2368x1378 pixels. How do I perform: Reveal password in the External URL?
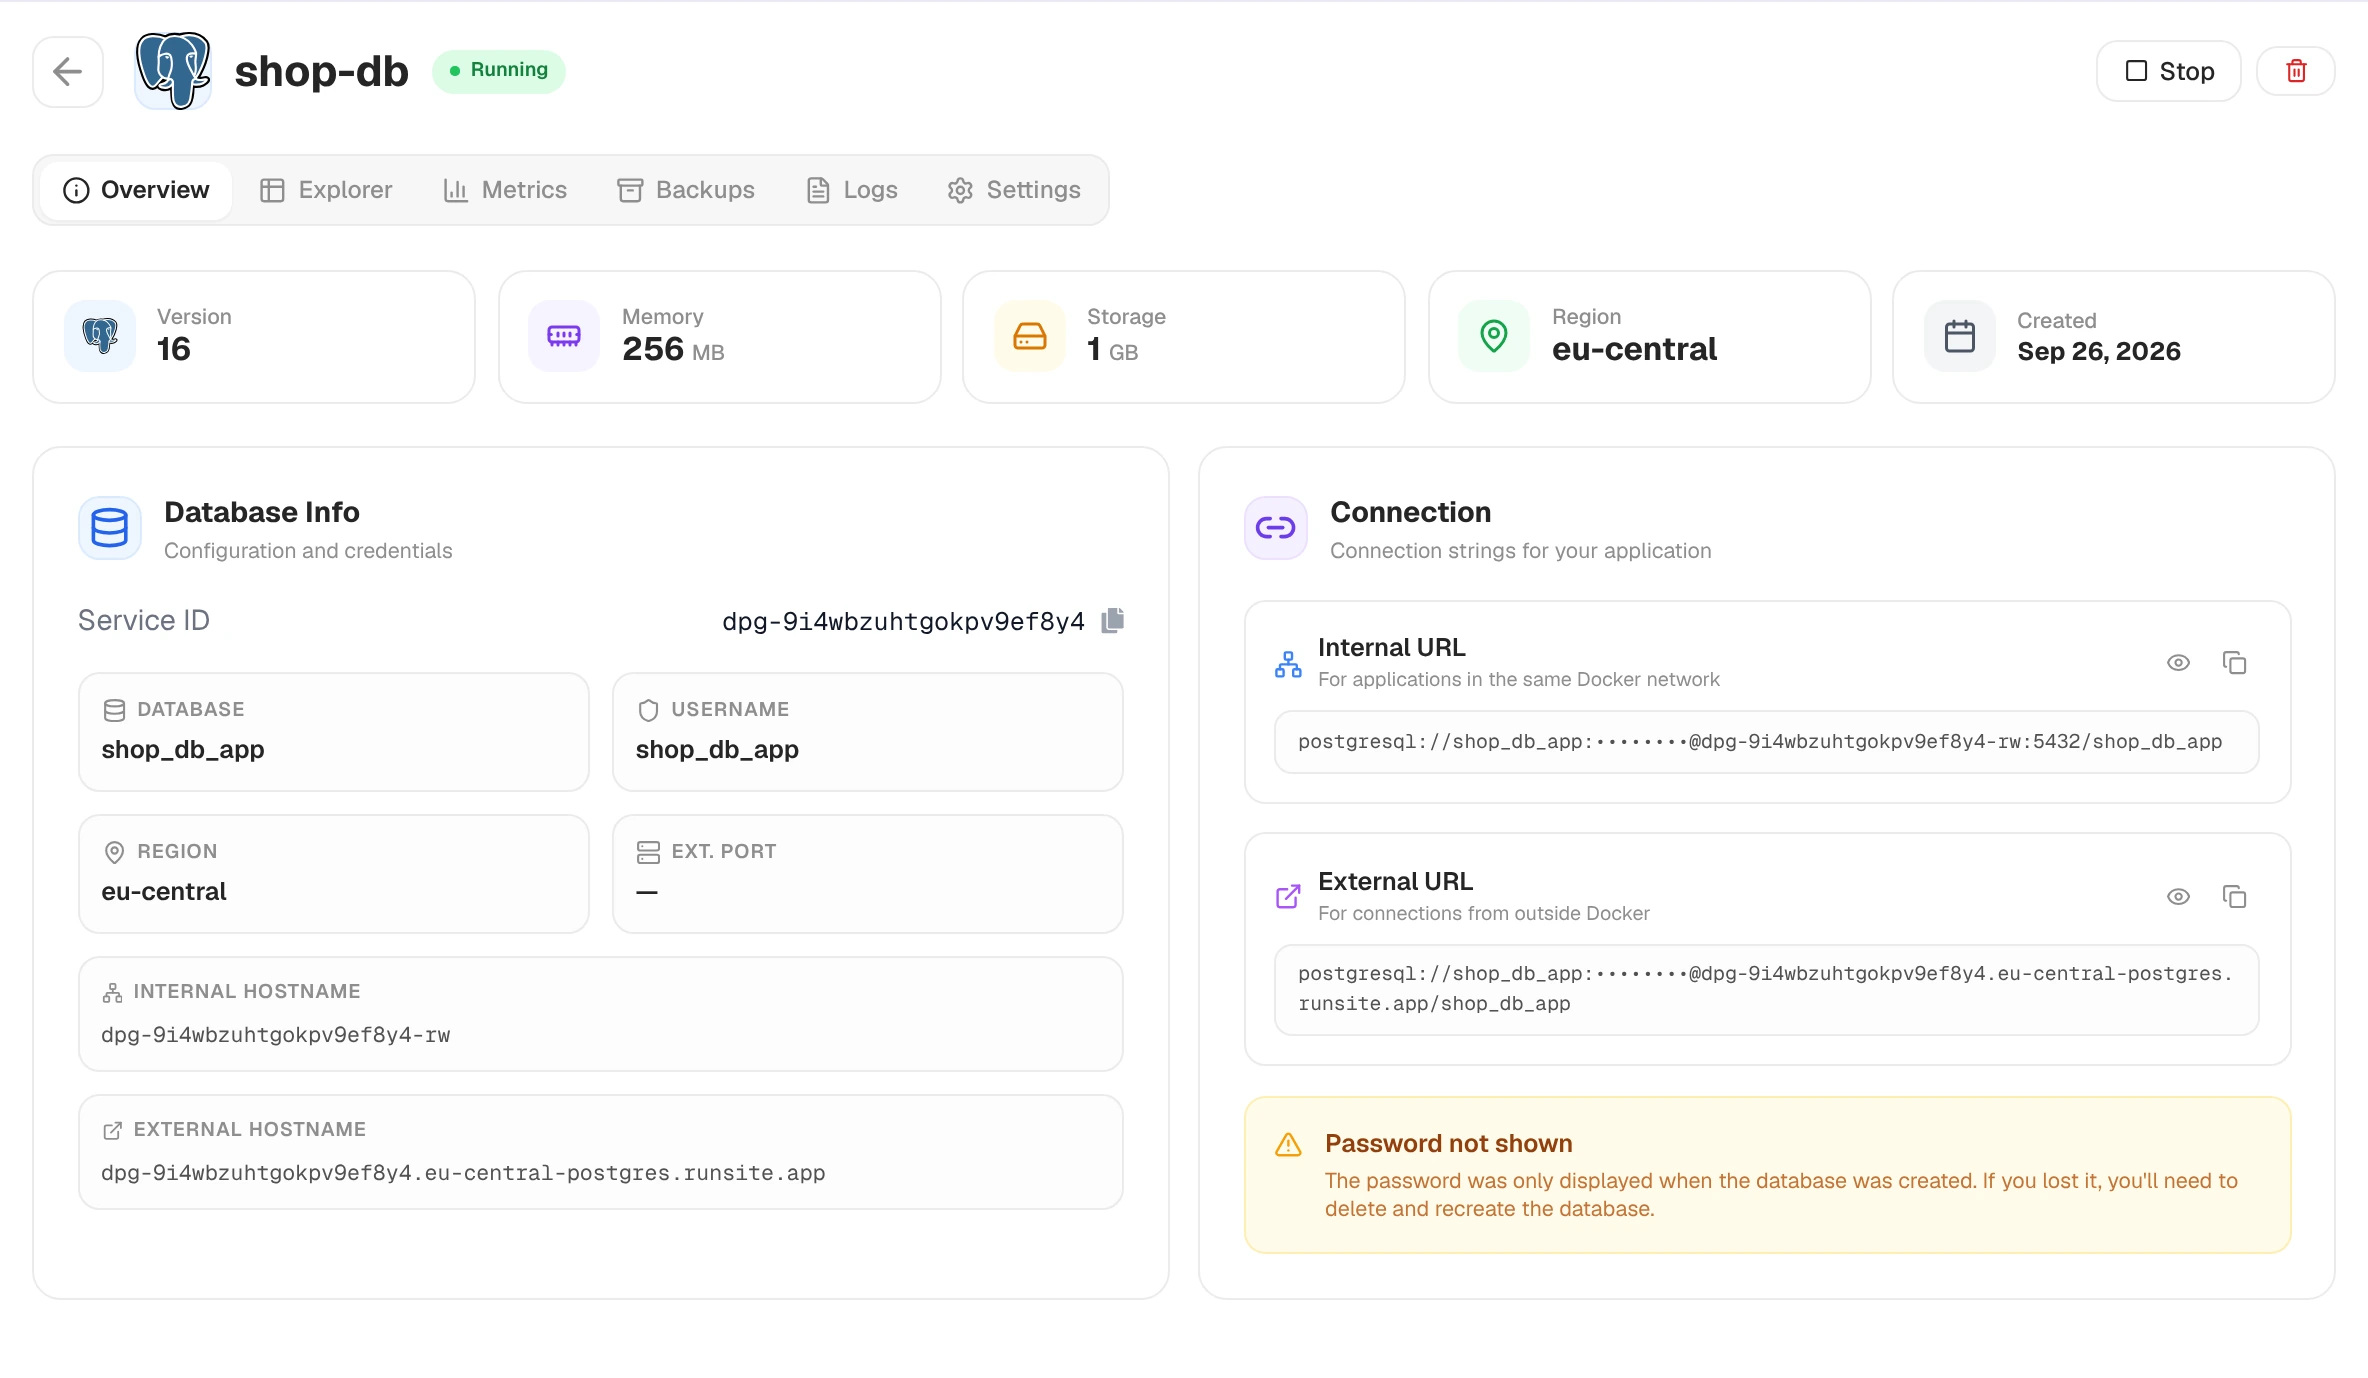[x=2178, y=897]
